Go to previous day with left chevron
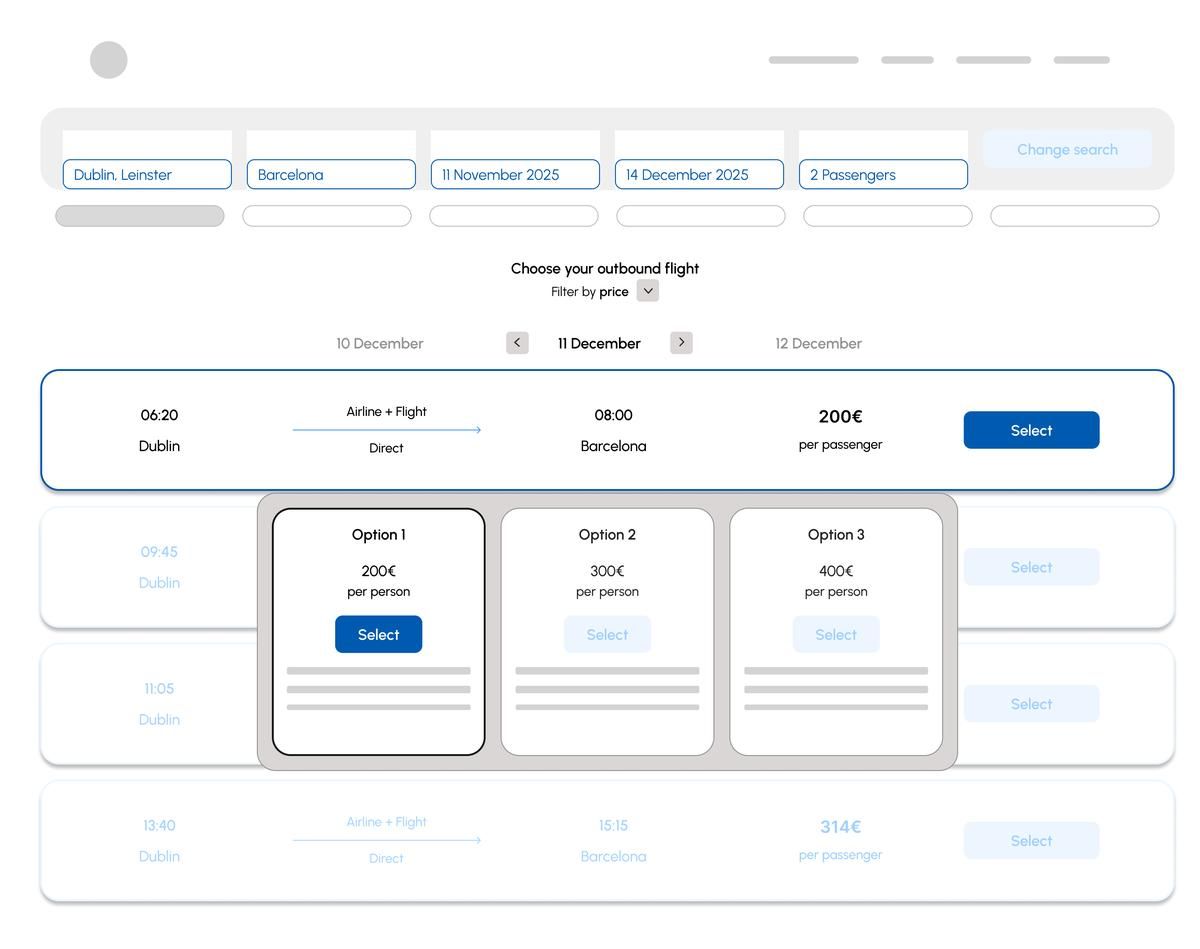 517,343
